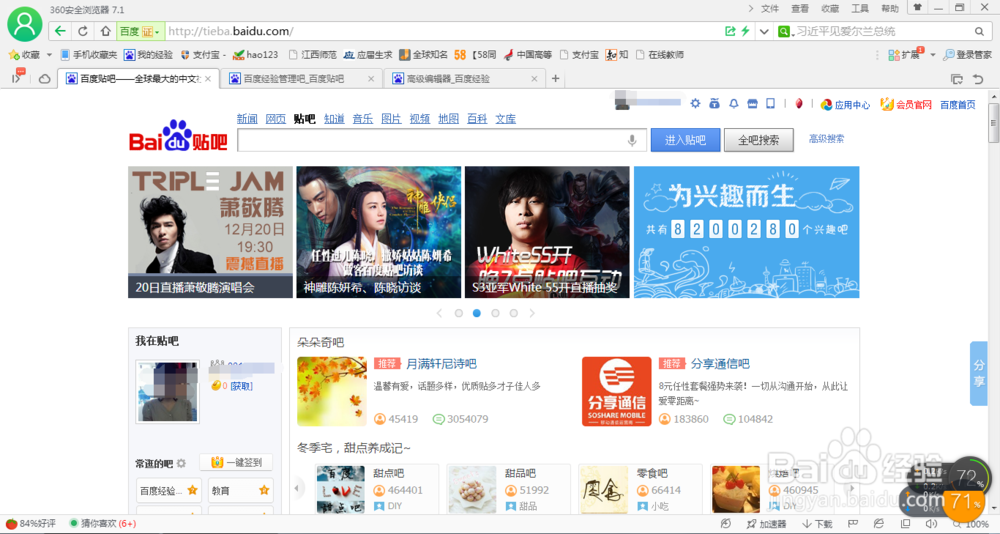Open the 萧敬腾 Triple Jam banner
Image resolution: width=1000 pixels, height=534 pixels.
pos(210,232)
